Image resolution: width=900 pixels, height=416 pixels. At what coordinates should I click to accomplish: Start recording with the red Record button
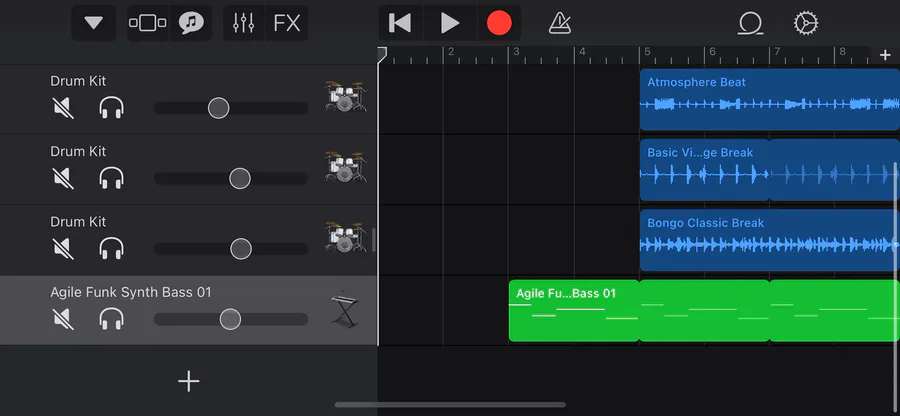click(x=499, y=24)
